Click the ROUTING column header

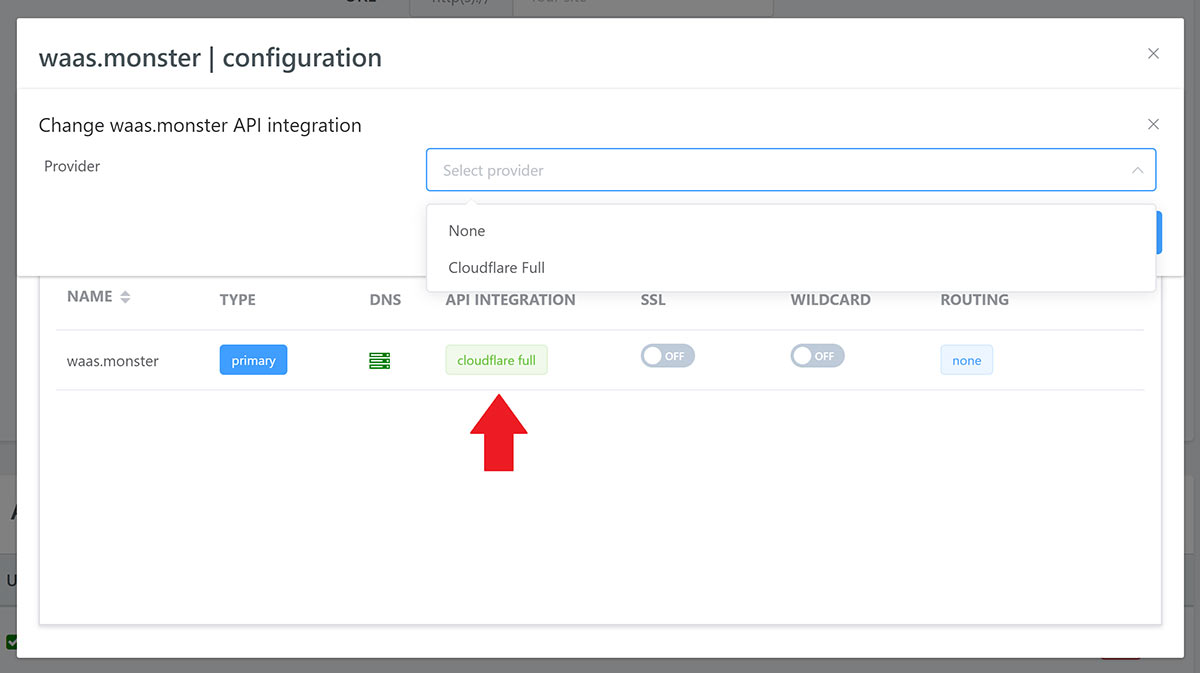(974, 300)
